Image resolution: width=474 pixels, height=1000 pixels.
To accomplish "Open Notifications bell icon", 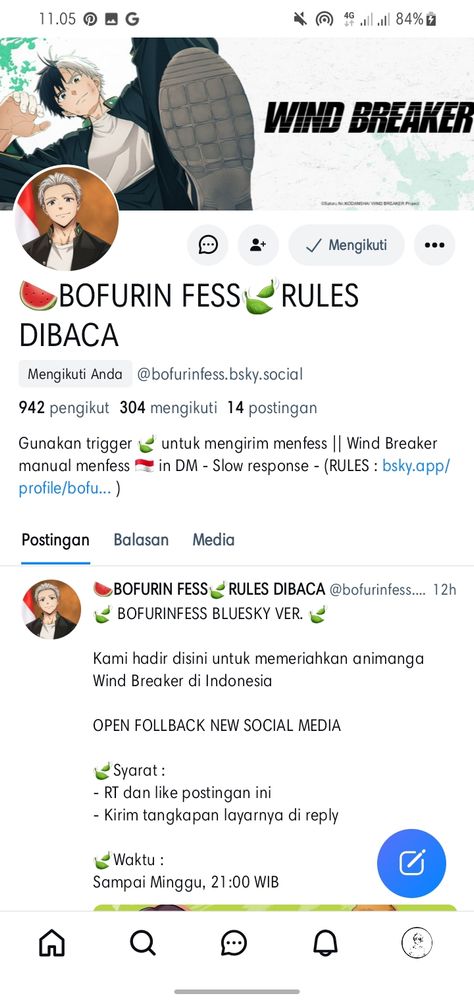I will (x=325, y=942).
